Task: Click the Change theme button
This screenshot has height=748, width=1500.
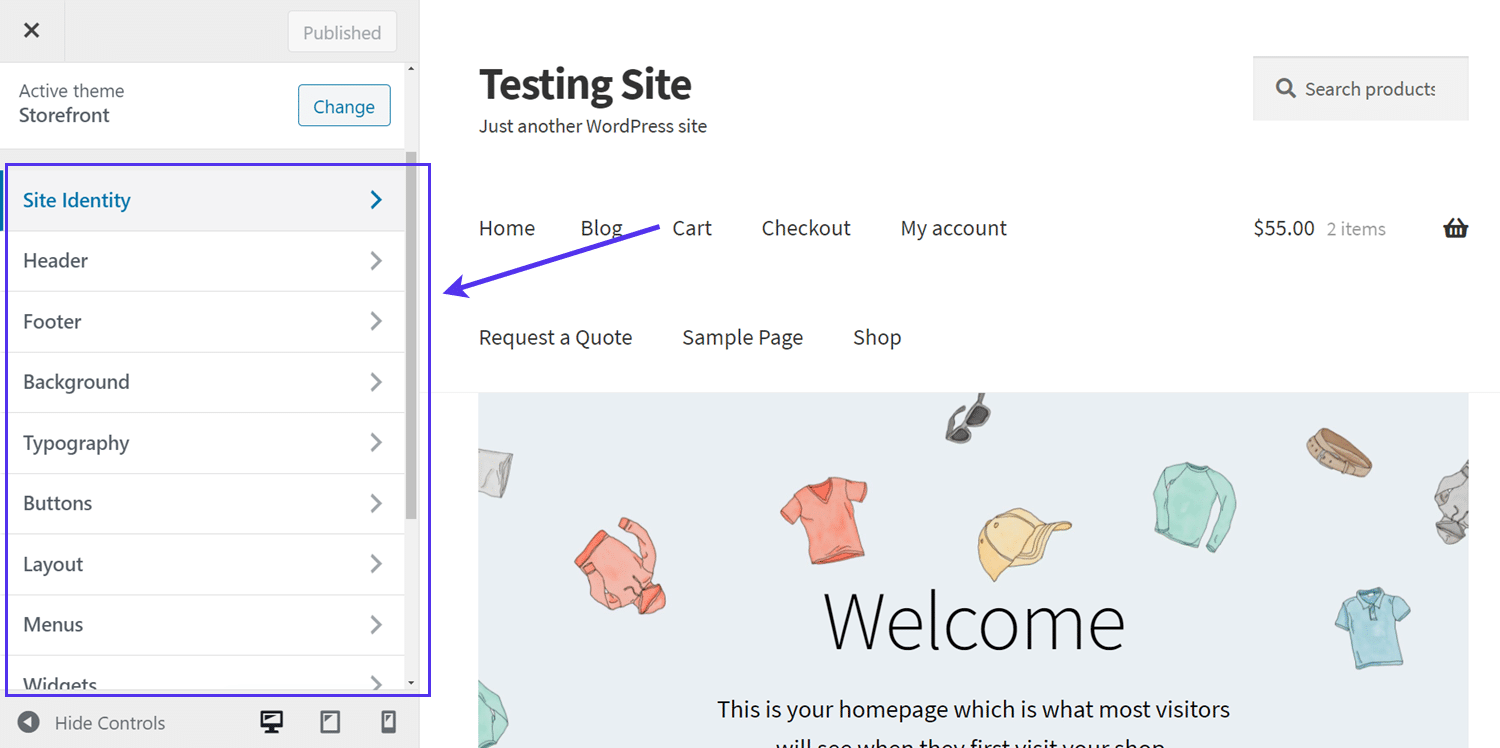Action: 344,105
